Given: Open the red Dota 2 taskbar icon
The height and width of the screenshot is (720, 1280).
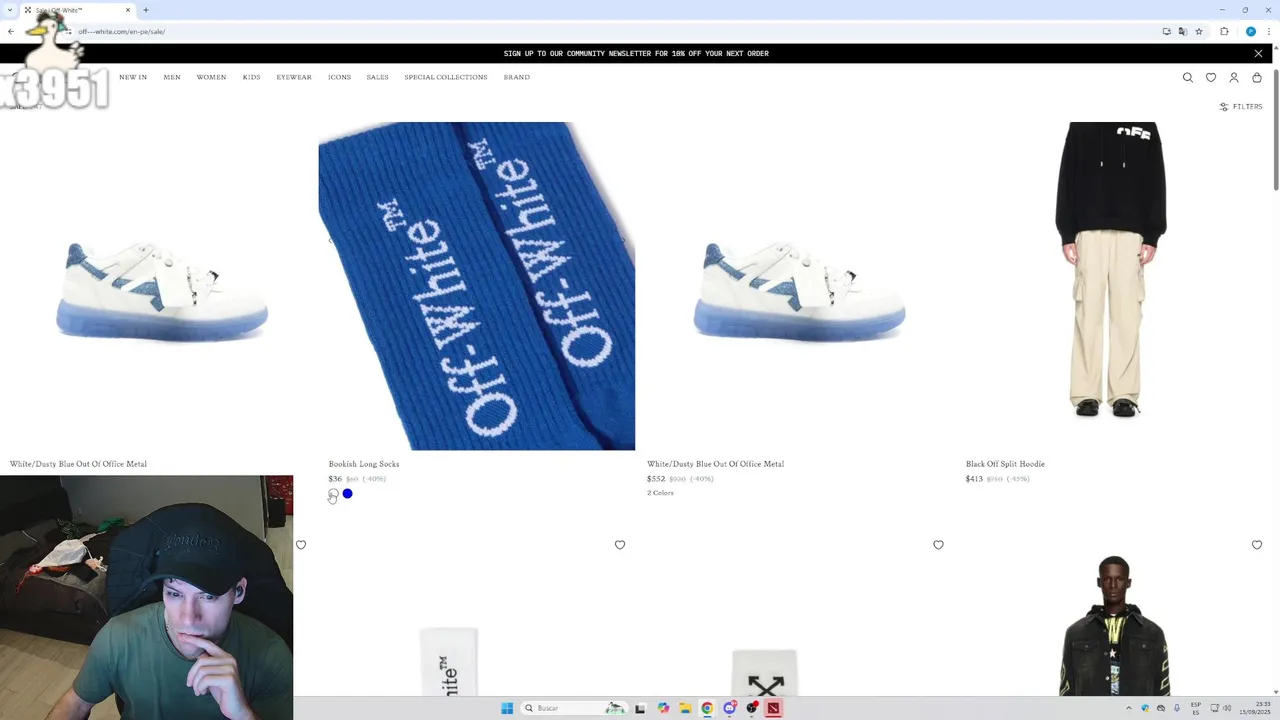Looking at the screenshot, I should pos(773,708).
